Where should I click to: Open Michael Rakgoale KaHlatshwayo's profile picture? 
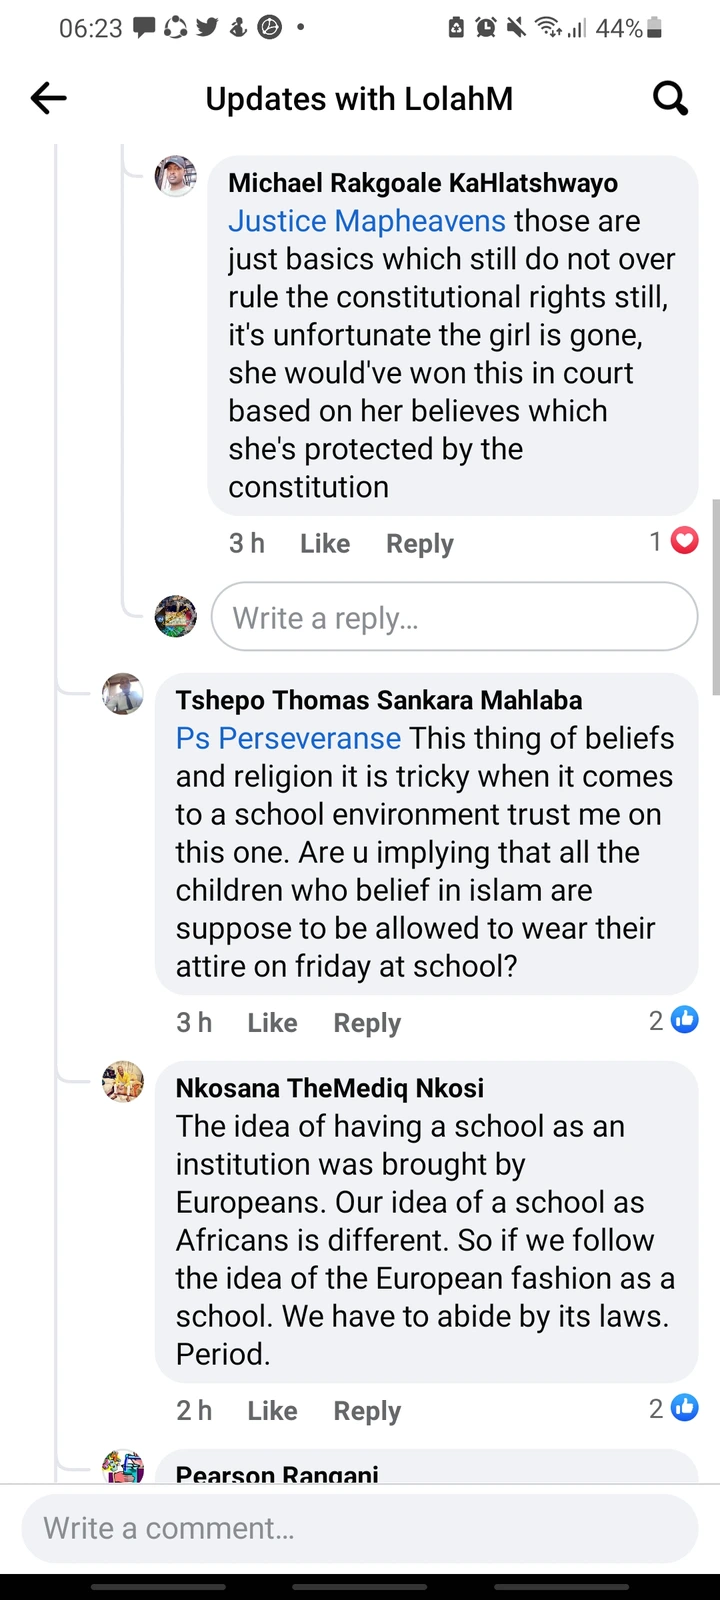pyautogui.click(x=176, y=177)
